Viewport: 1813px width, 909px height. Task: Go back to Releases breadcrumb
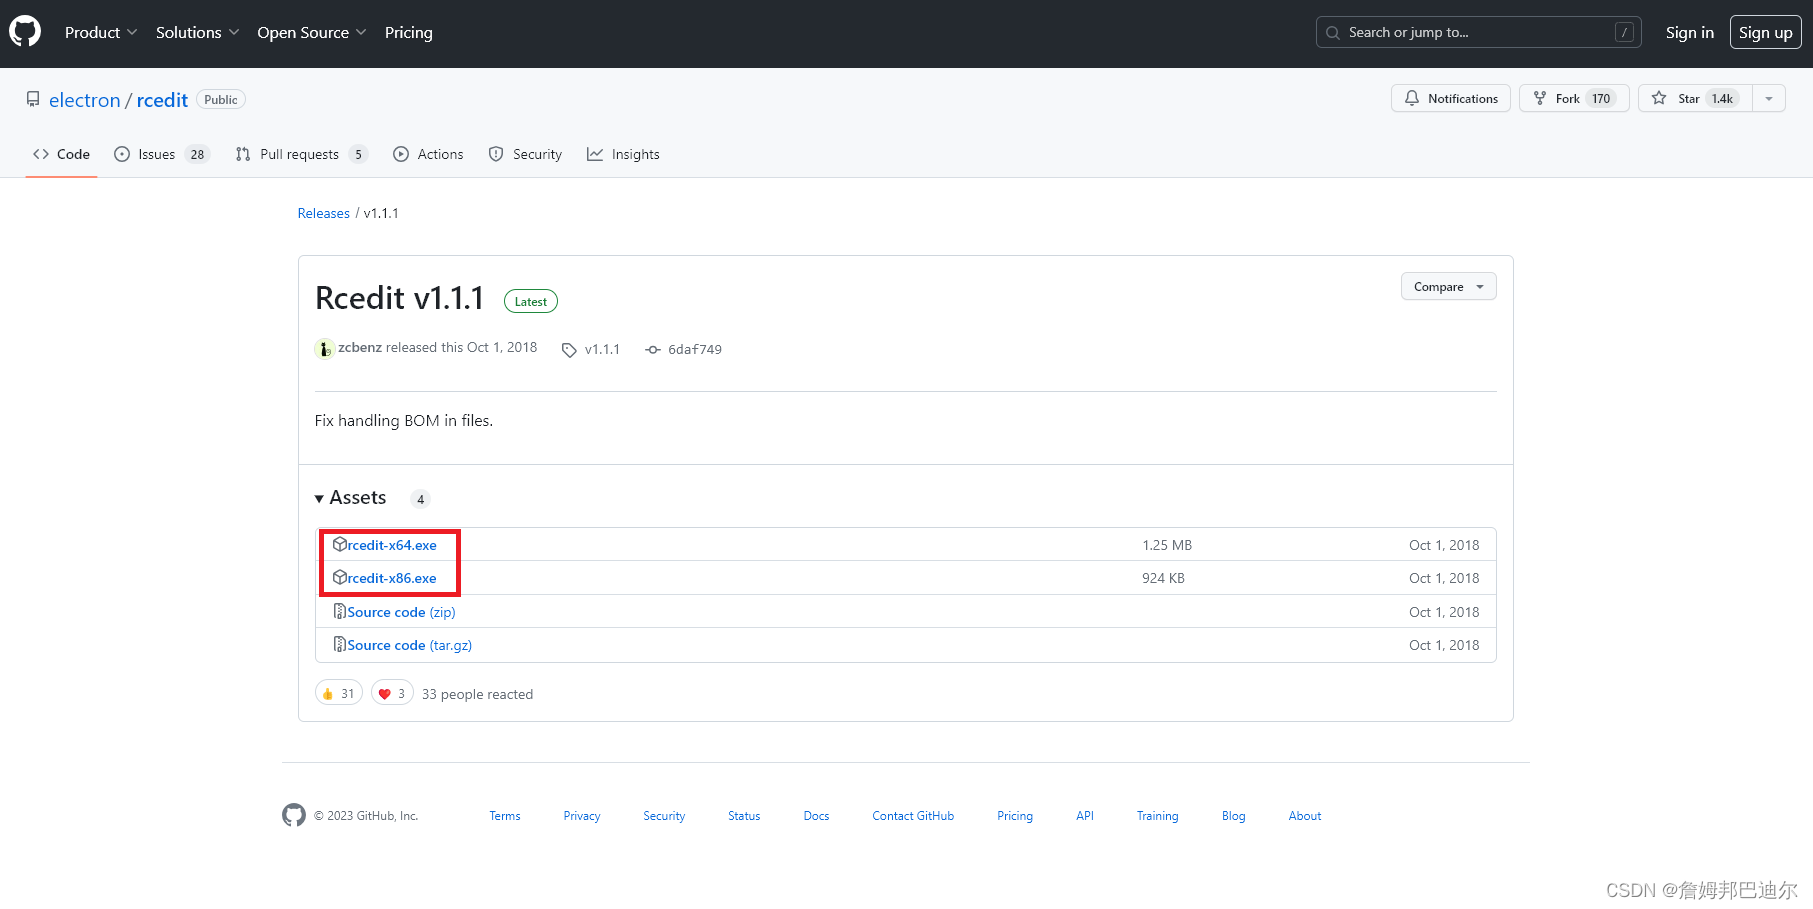click(323, 213)
